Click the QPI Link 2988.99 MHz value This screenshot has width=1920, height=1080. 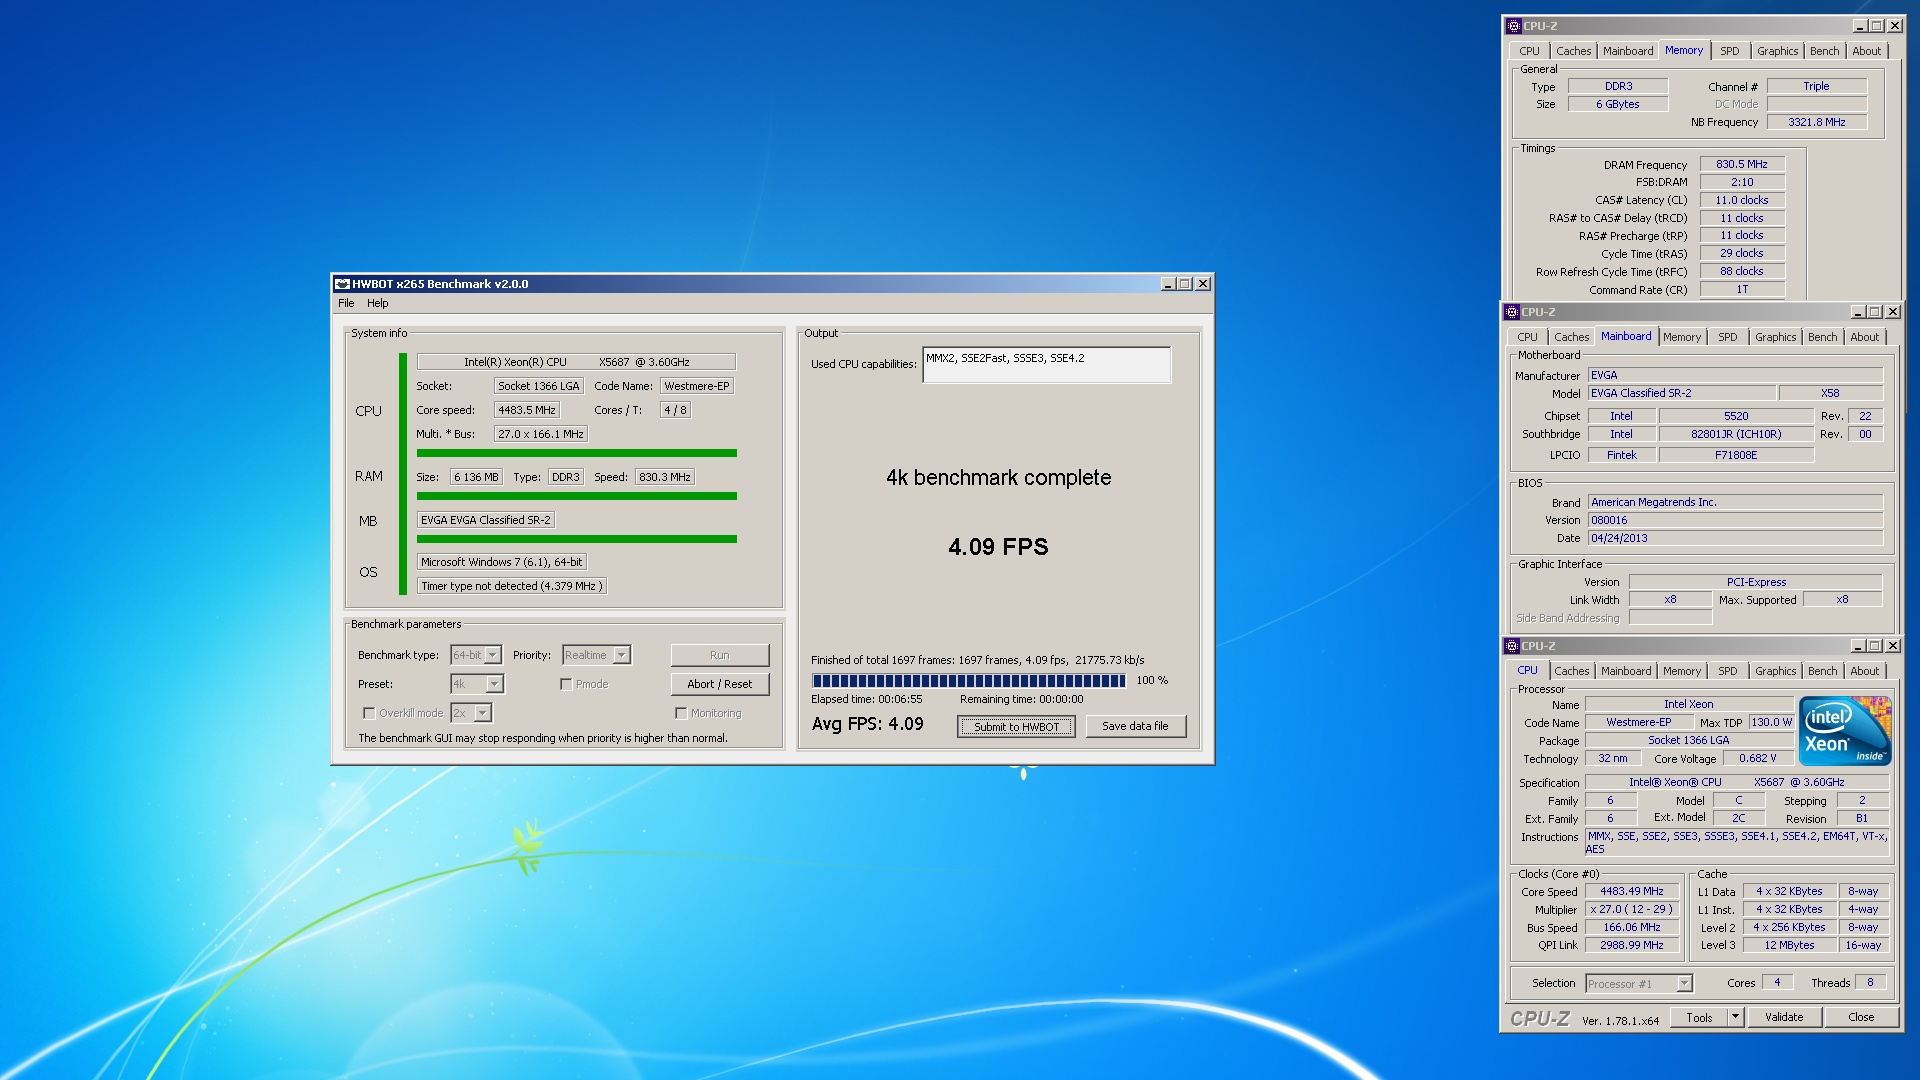1631,945
